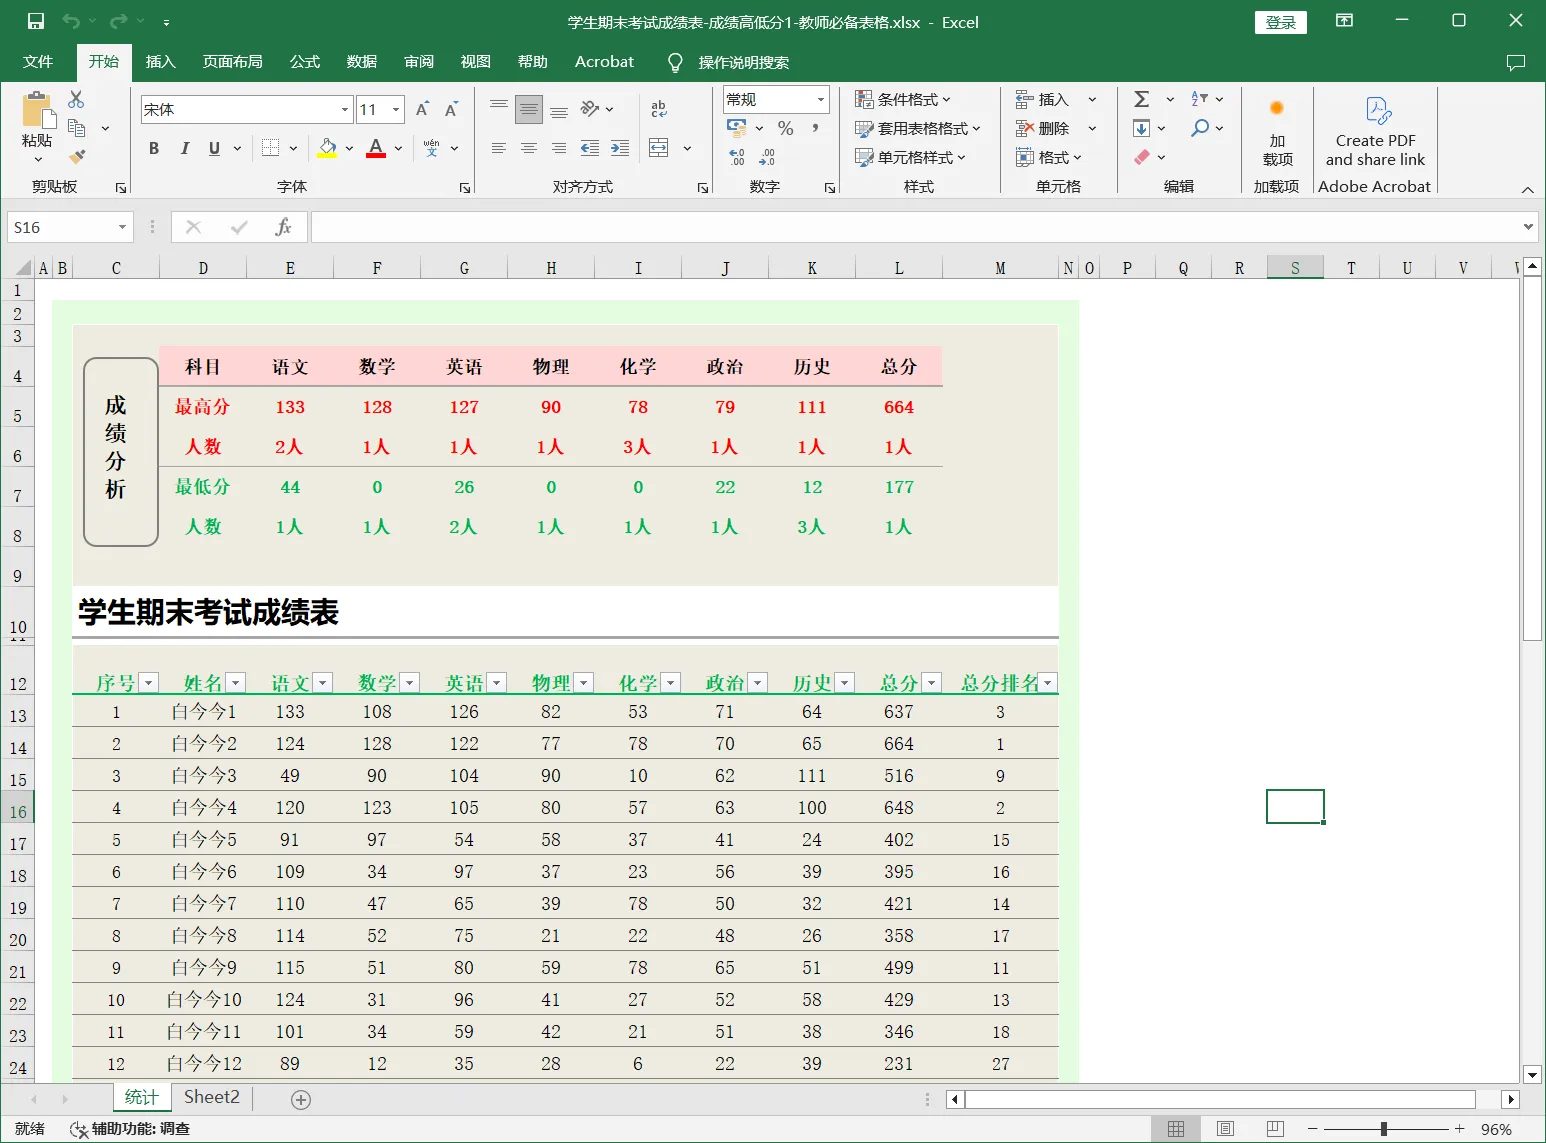Viewport: 1546px width, 1143px height.
Task: Open the font size dropdown
Action: click(397, 109)
